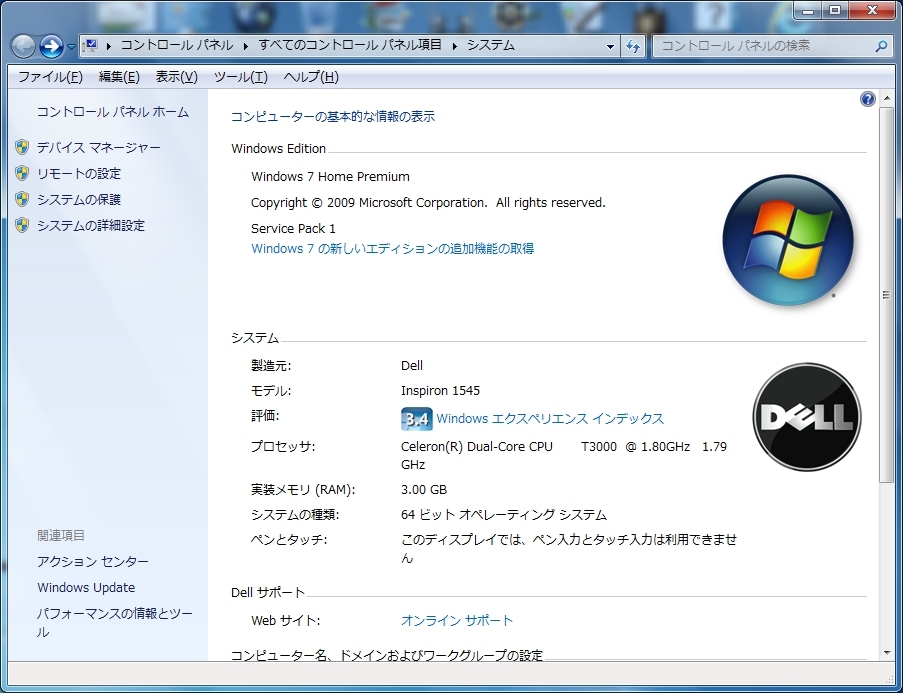Click the forward navigation arrow button
Screen dimensions: 903x693
pyautogui.click(x=51, y=46)
